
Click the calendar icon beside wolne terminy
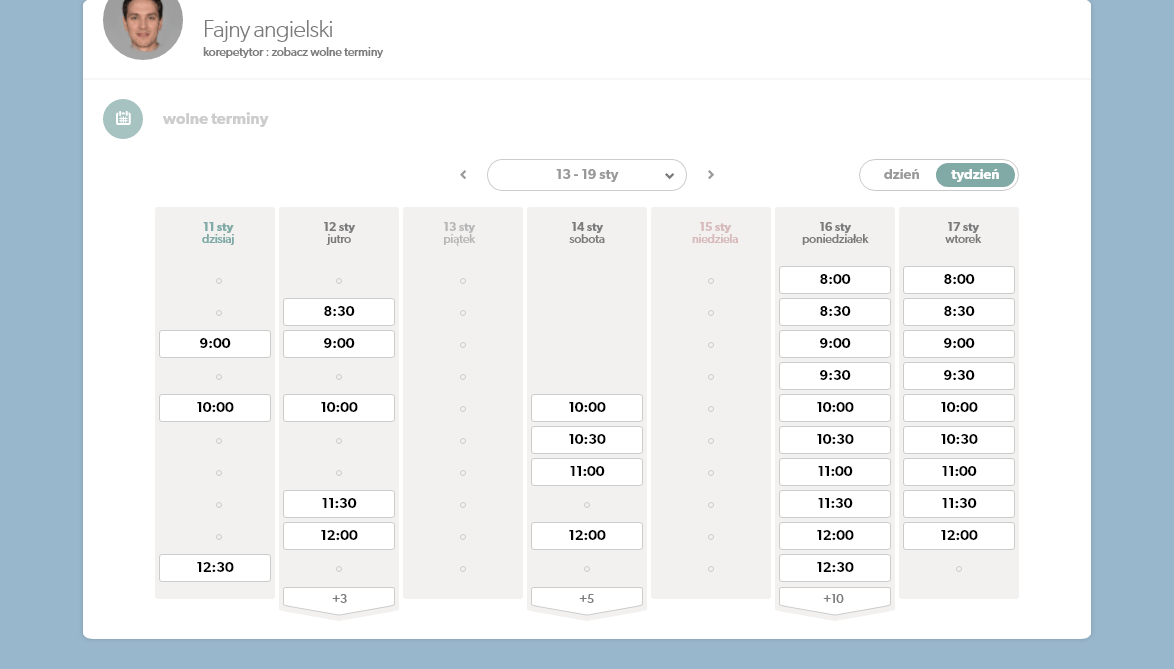coord(123,119)
